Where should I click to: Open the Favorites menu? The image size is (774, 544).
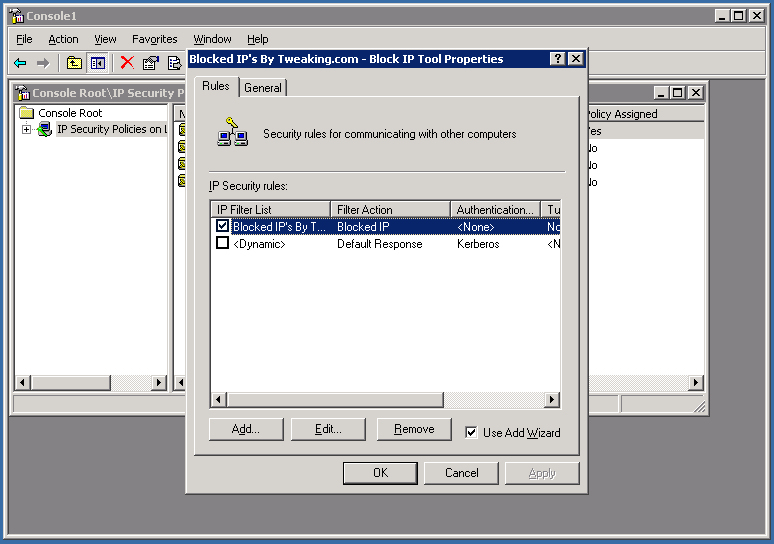154,39
